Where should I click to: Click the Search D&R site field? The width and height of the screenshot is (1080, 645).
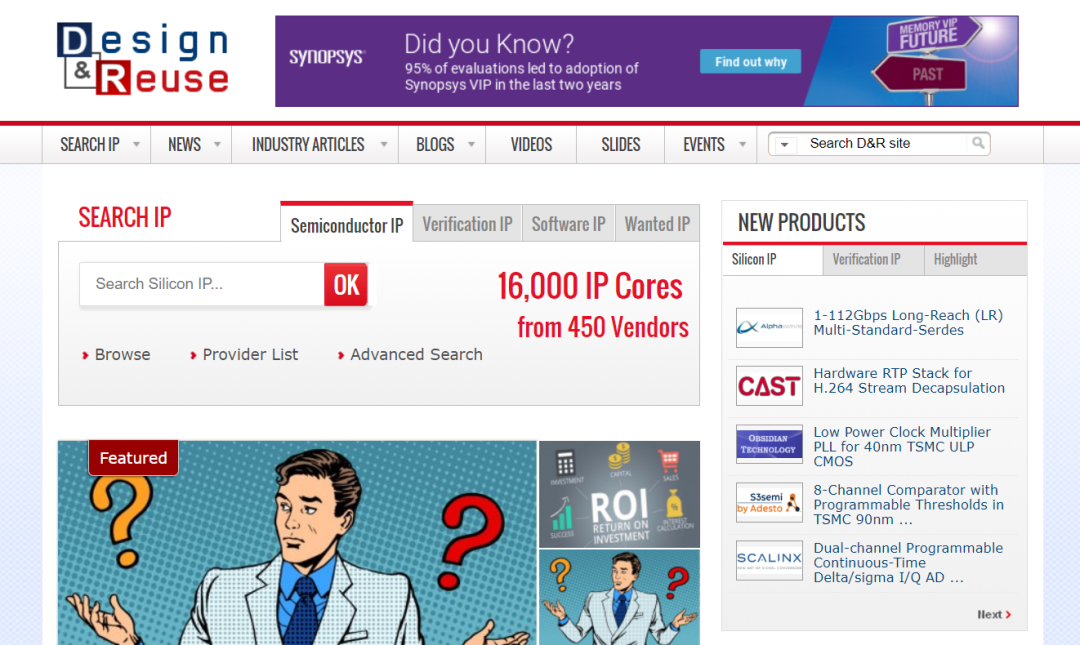(x=884, y=143)
